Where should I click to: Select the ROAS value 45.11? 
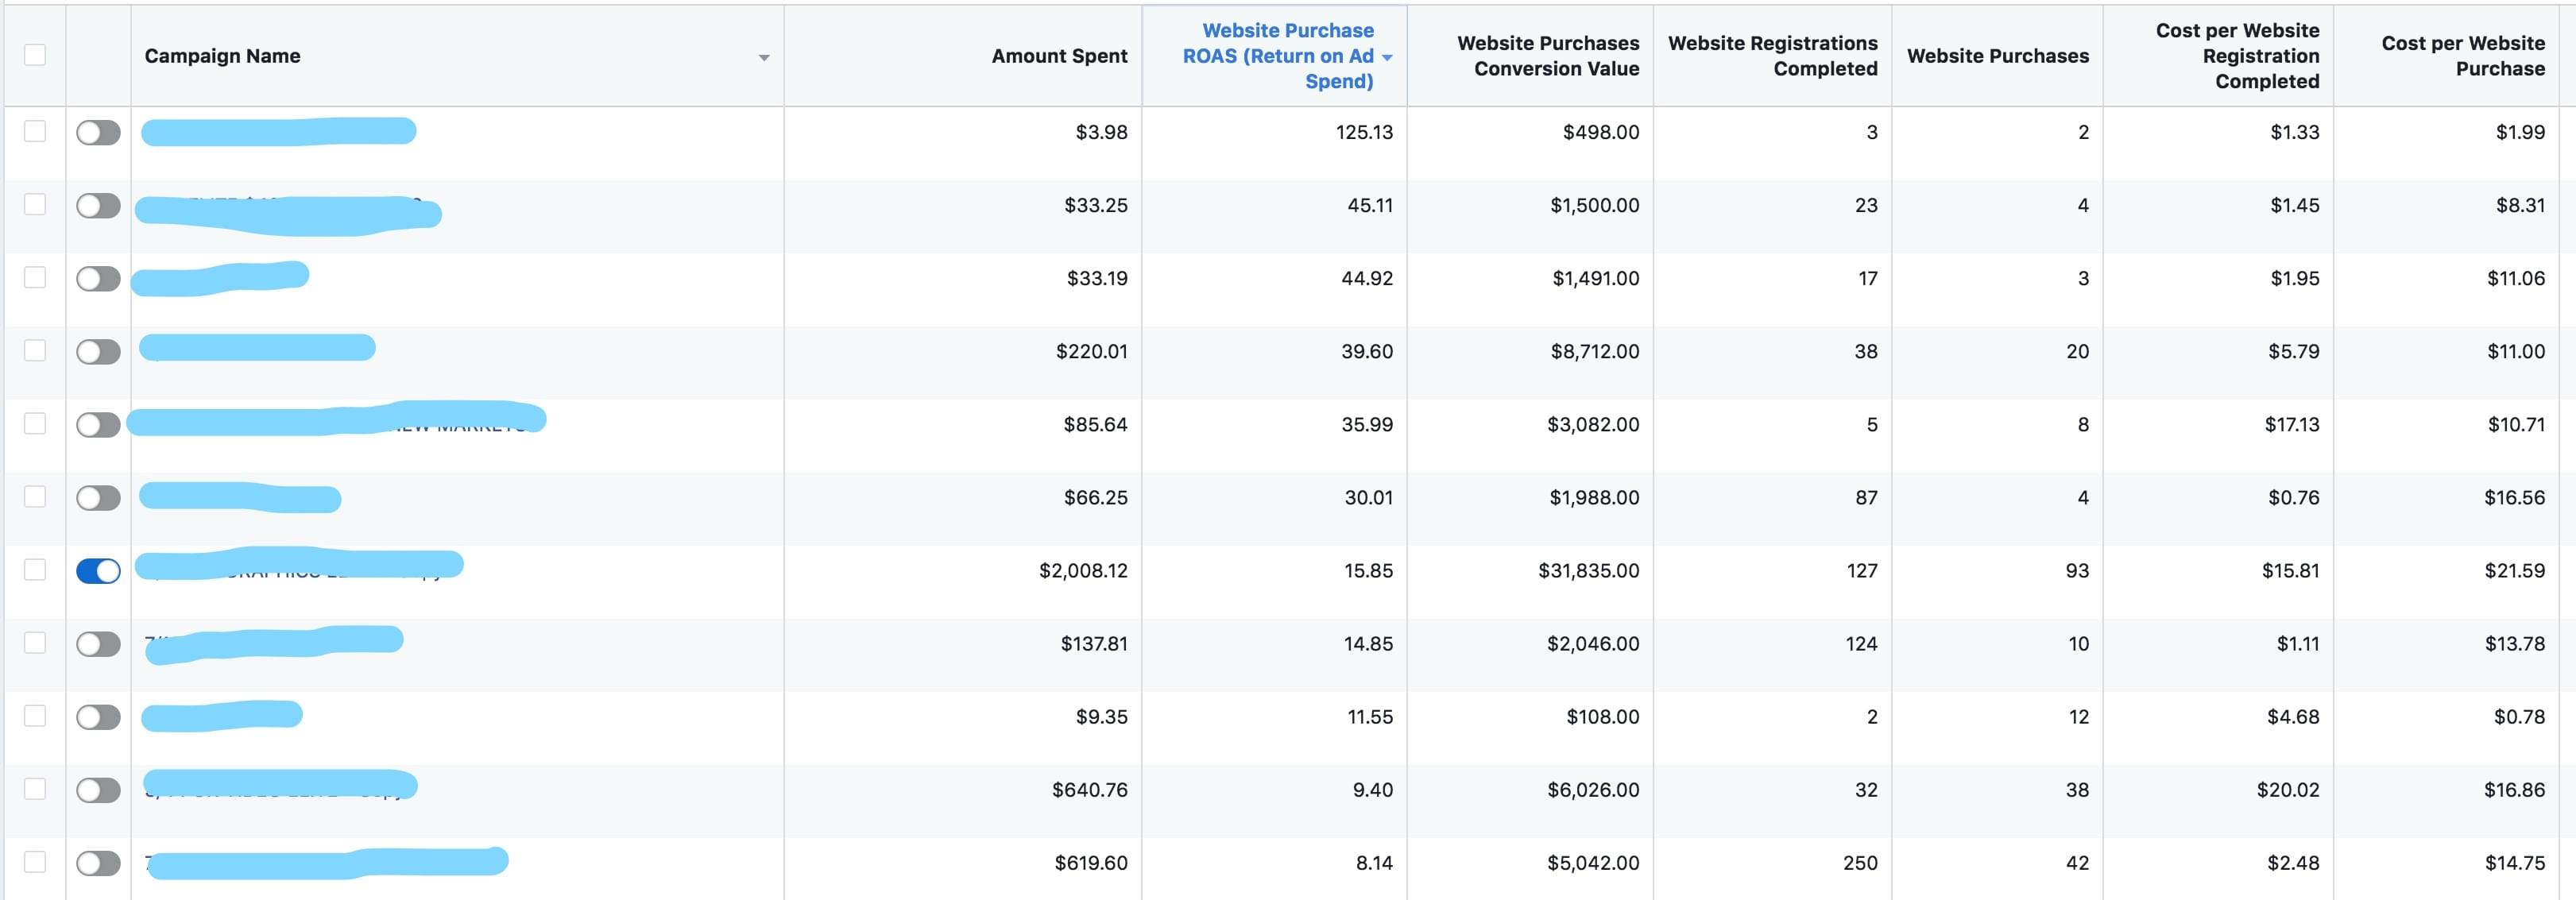(x=1370, y=205)
